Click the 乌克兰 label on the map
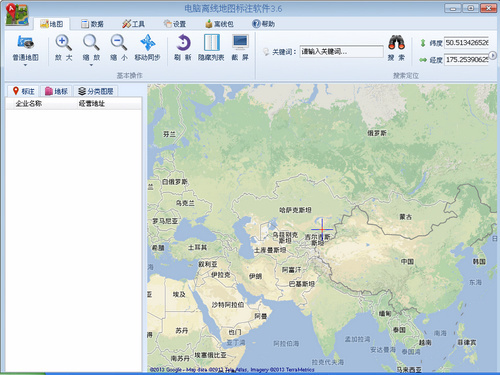 pos(185,203)
